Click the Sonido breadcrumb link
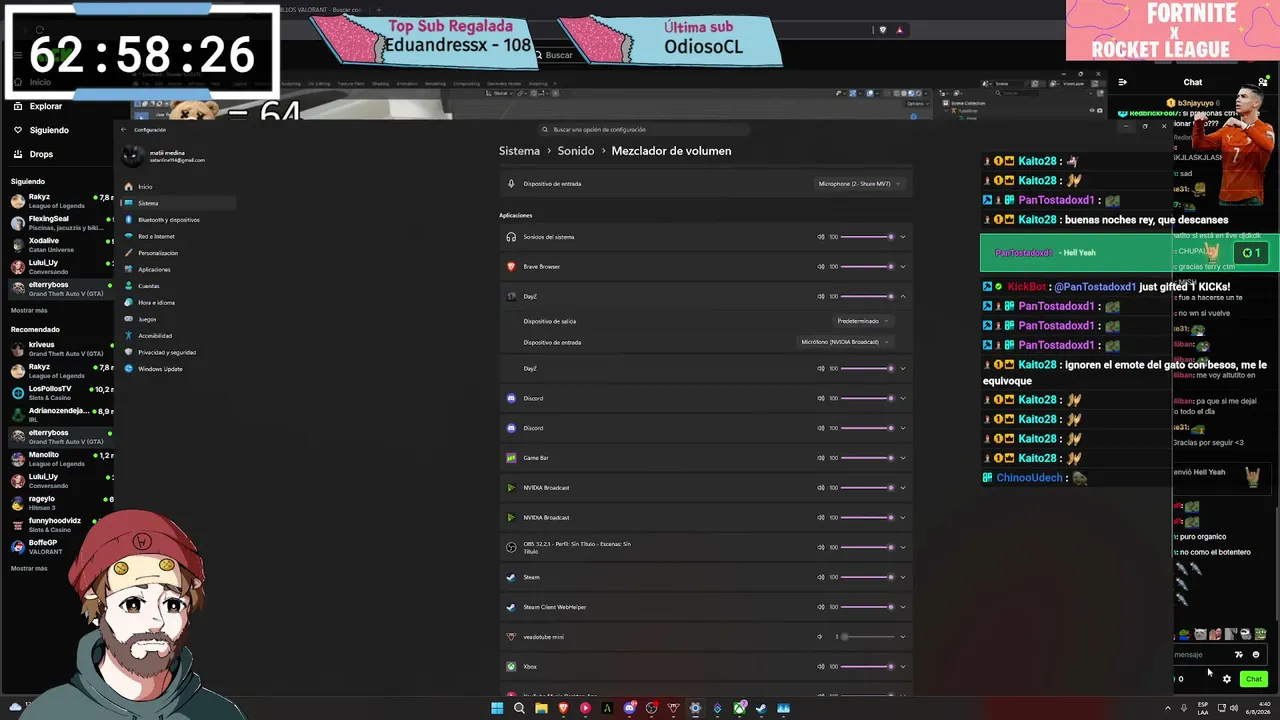The image size is (1280, 720). coord(576,151)
